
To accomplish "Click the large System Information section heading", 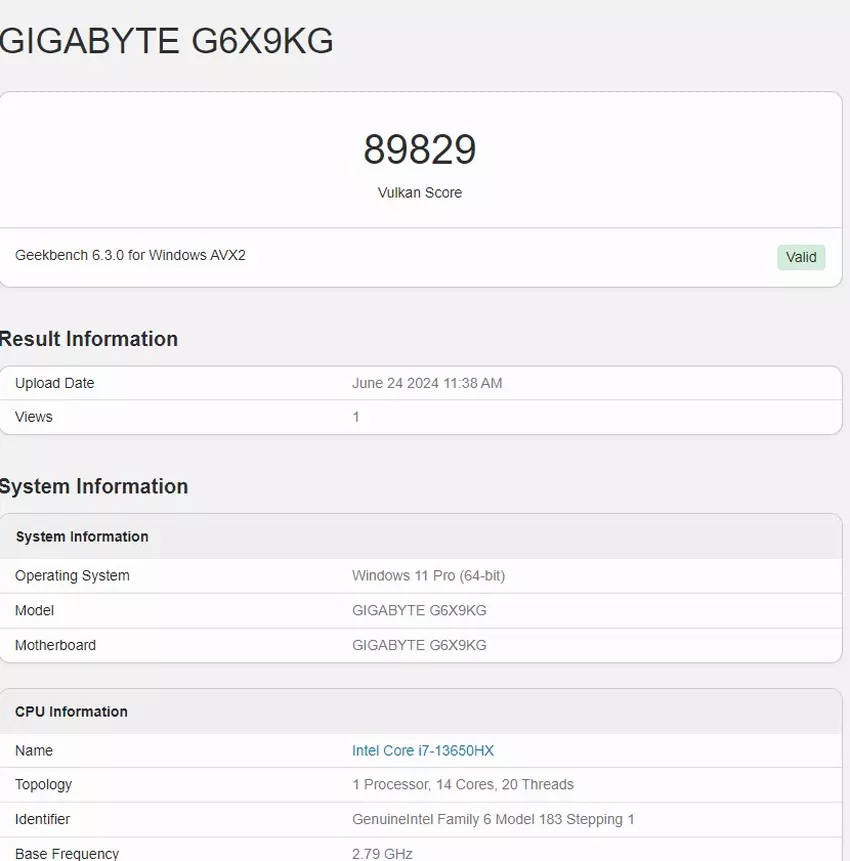I will pyautogui.click(x=94, y=487).
